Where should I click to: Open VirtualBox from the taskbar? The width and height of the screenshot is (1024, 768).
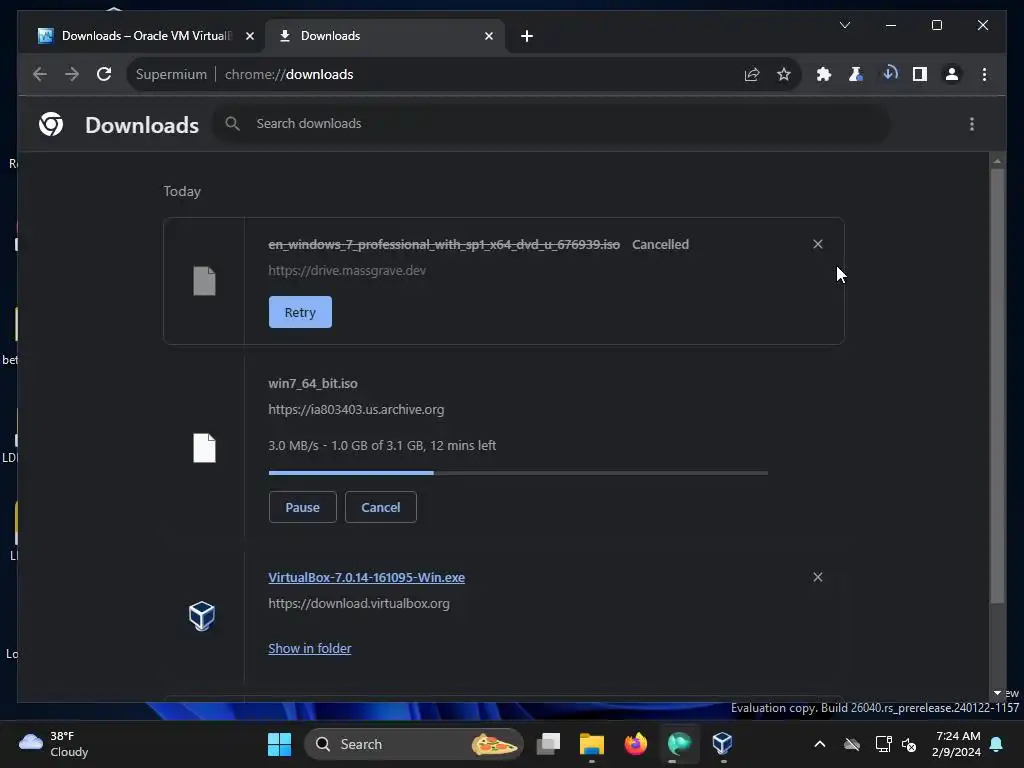722,744
